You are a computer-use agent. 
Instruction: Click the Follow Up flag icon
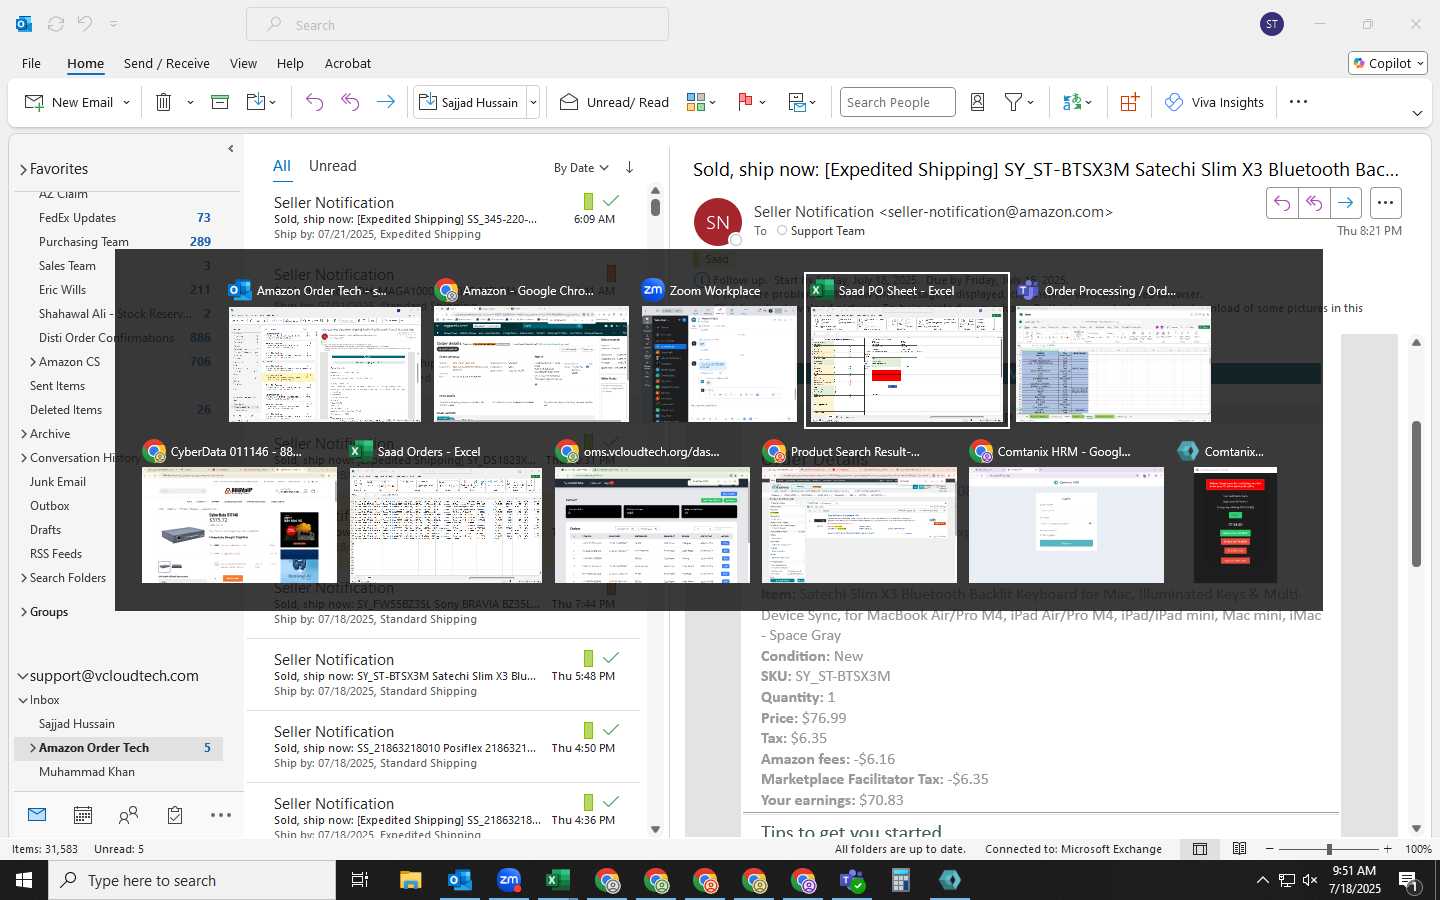pyautogui.click(x=745, y=102)
